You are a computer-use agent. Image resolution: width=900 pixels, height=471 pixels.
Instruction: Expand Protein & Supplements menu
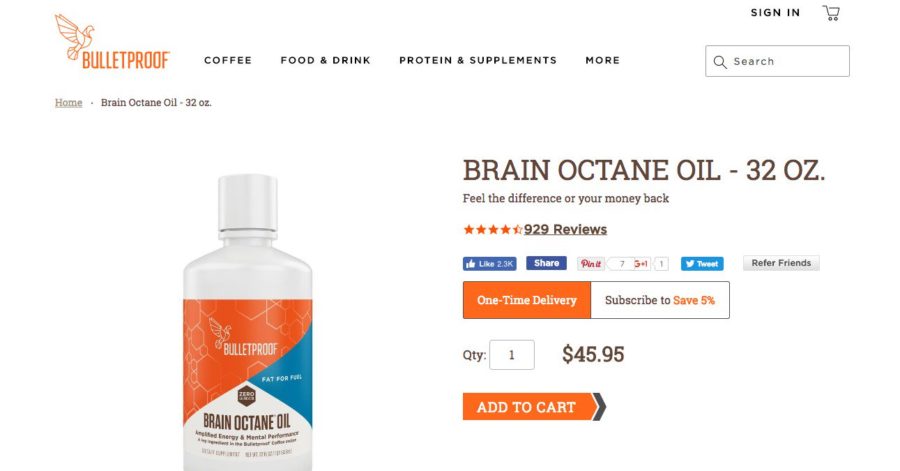coord(478,60)
